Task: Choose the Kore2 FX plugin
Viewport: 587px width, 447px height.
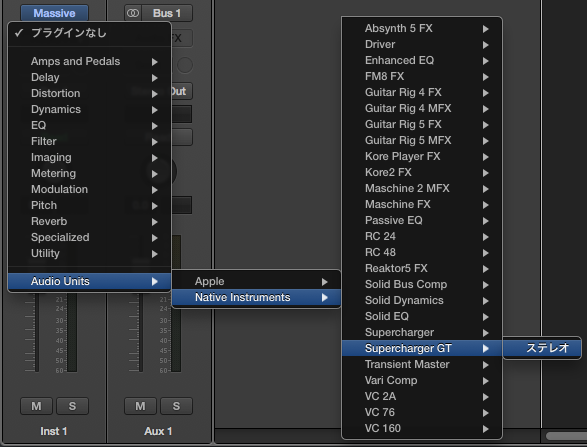Action: click(422, 173)
